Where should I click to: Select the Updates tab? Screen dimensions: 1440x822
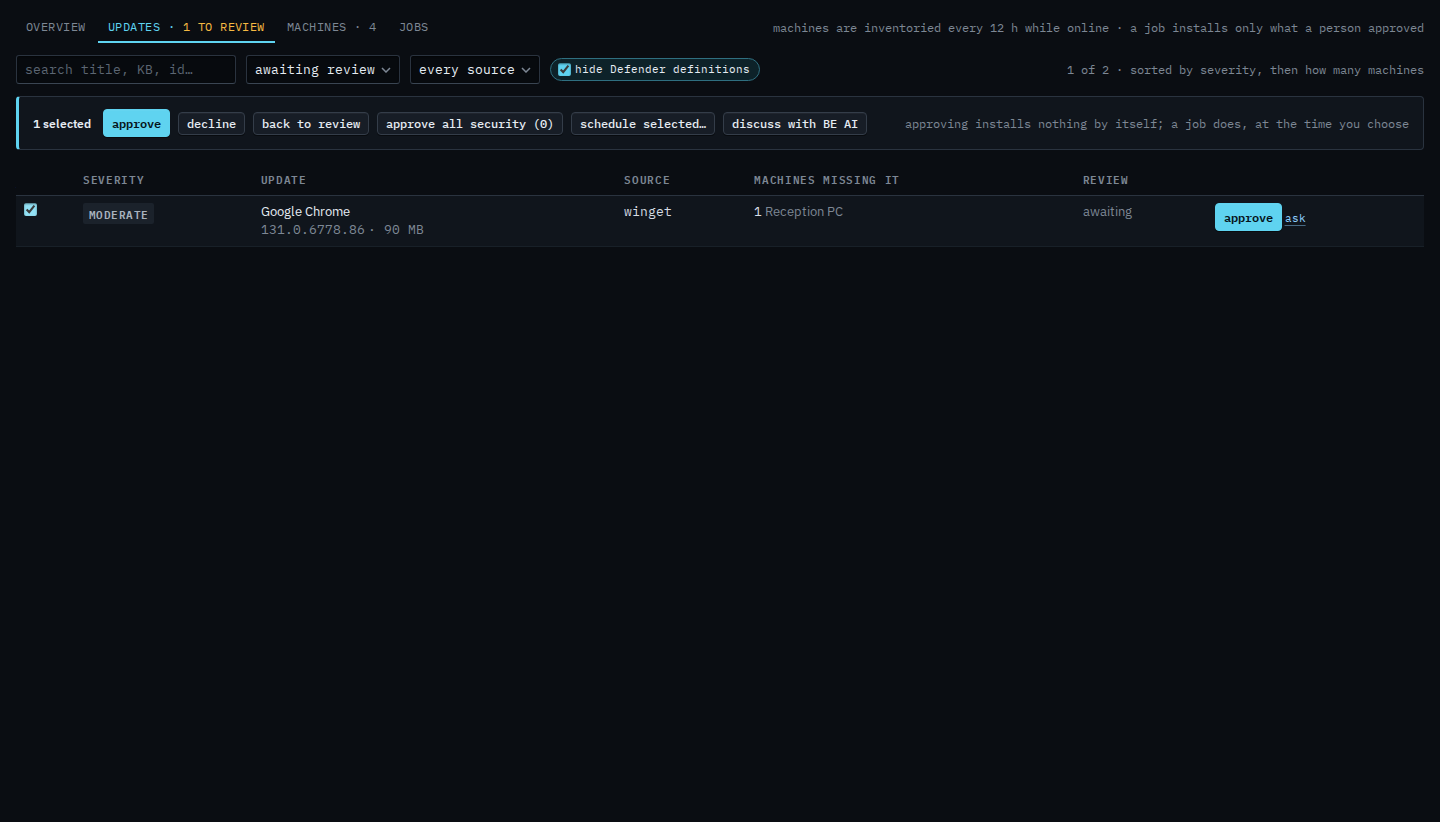(x=186, y=27)
